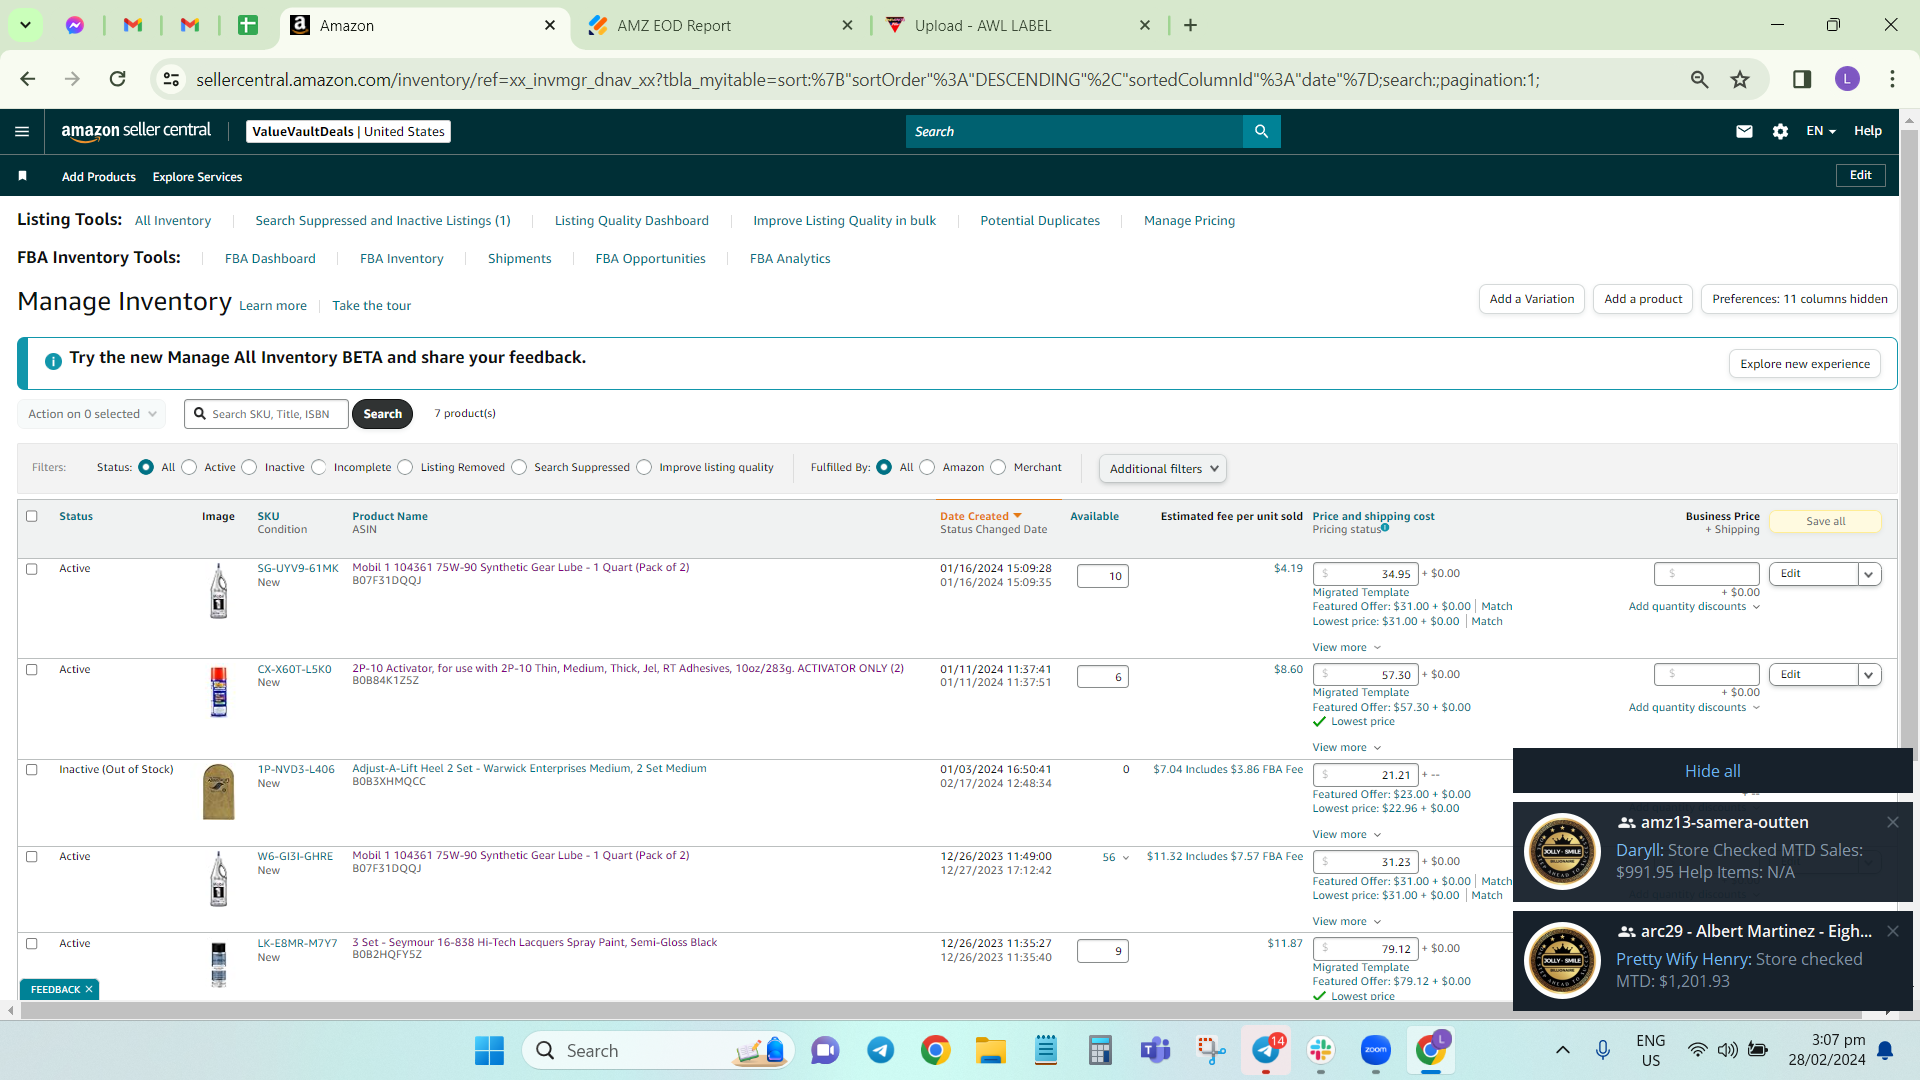
Task: Close the FEEDBACK tab
Action: point(89,989)
